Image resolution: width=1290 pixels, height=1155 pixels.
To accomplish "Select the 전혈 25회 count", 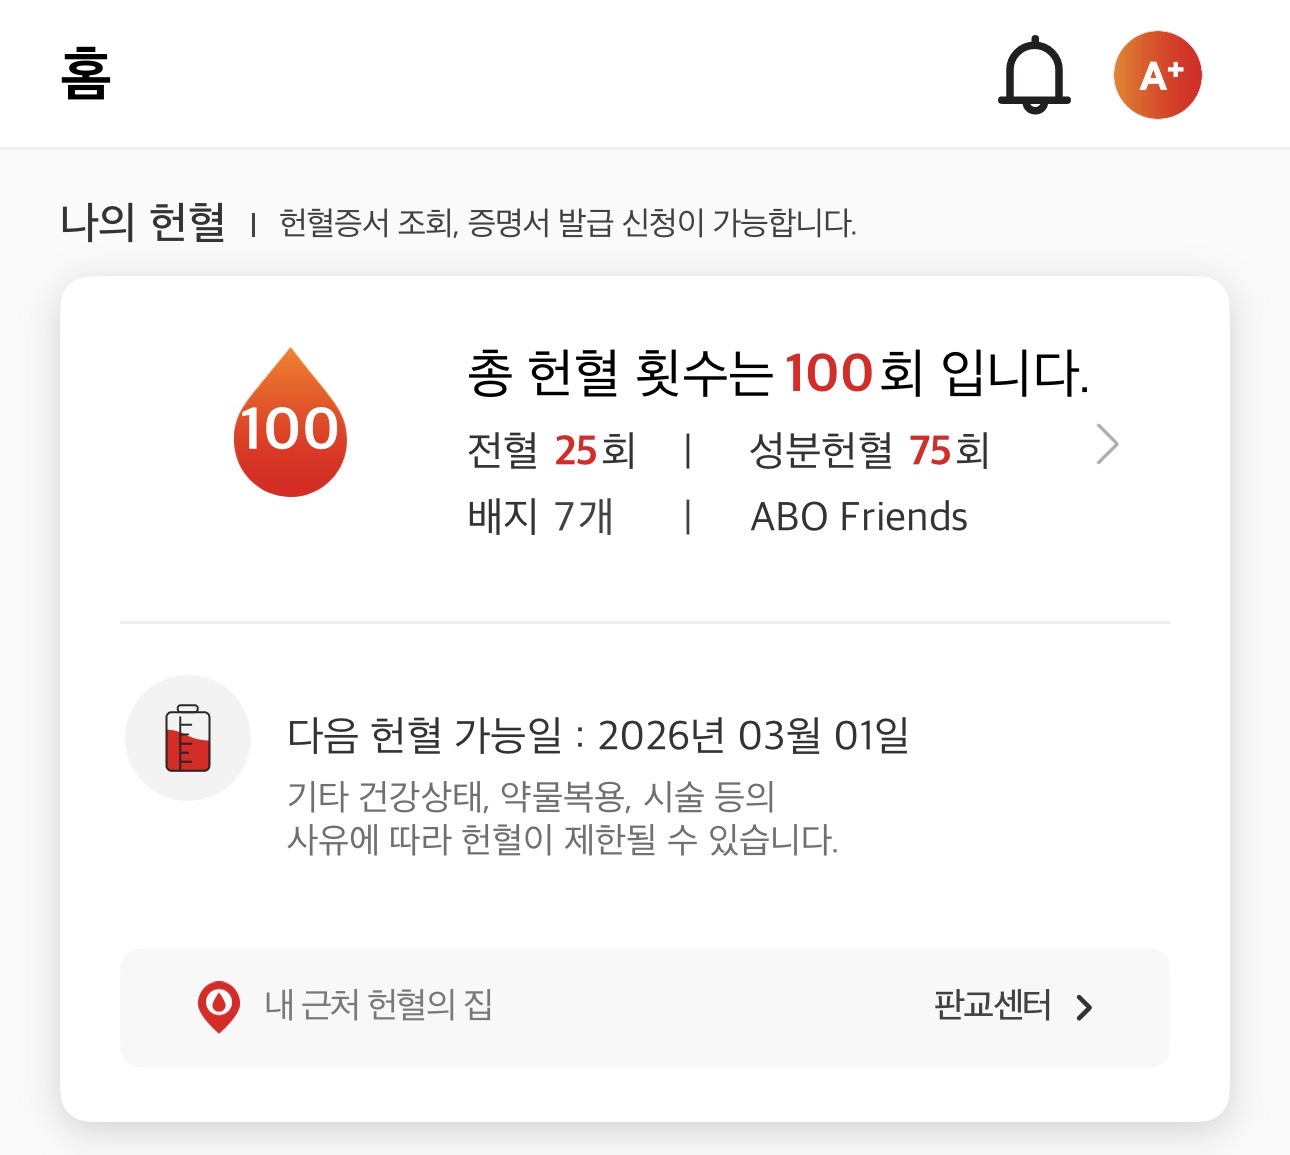I will click(551, 451).
